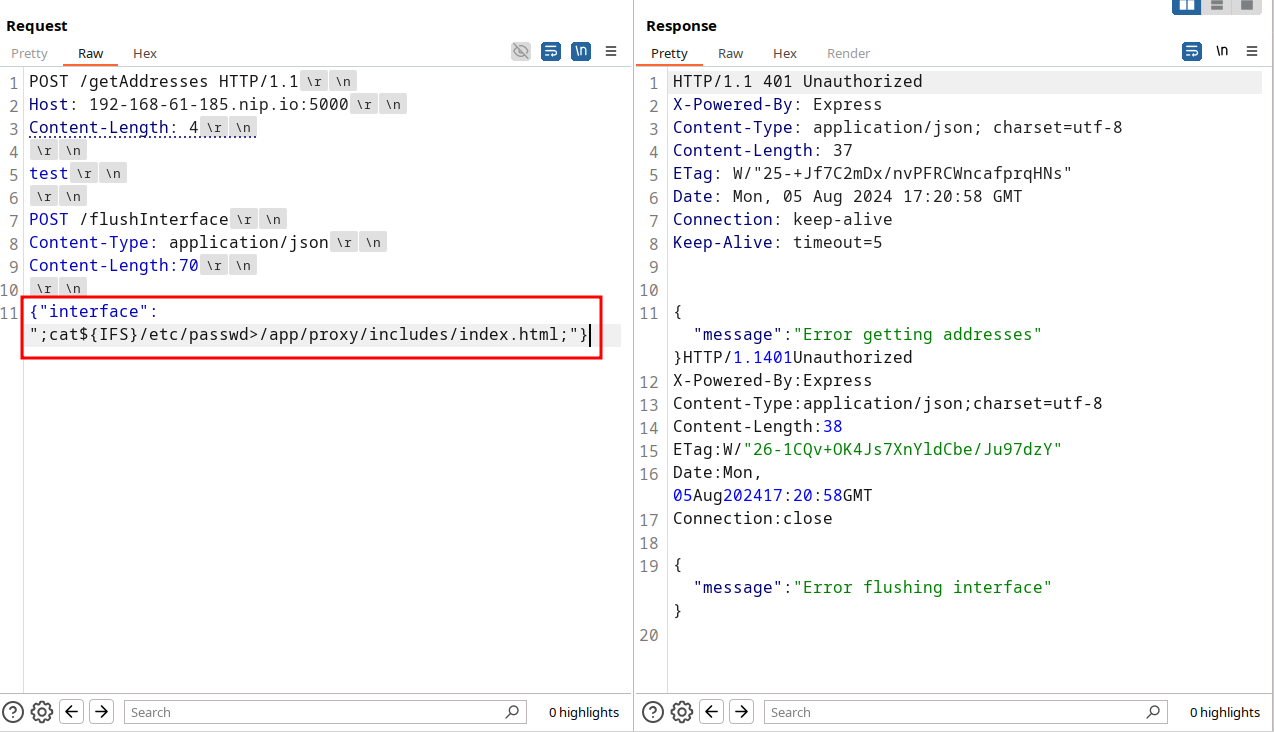Open the Render tab in Response panel
This screenshot has width=1274, height=732.
click(849, 53)
